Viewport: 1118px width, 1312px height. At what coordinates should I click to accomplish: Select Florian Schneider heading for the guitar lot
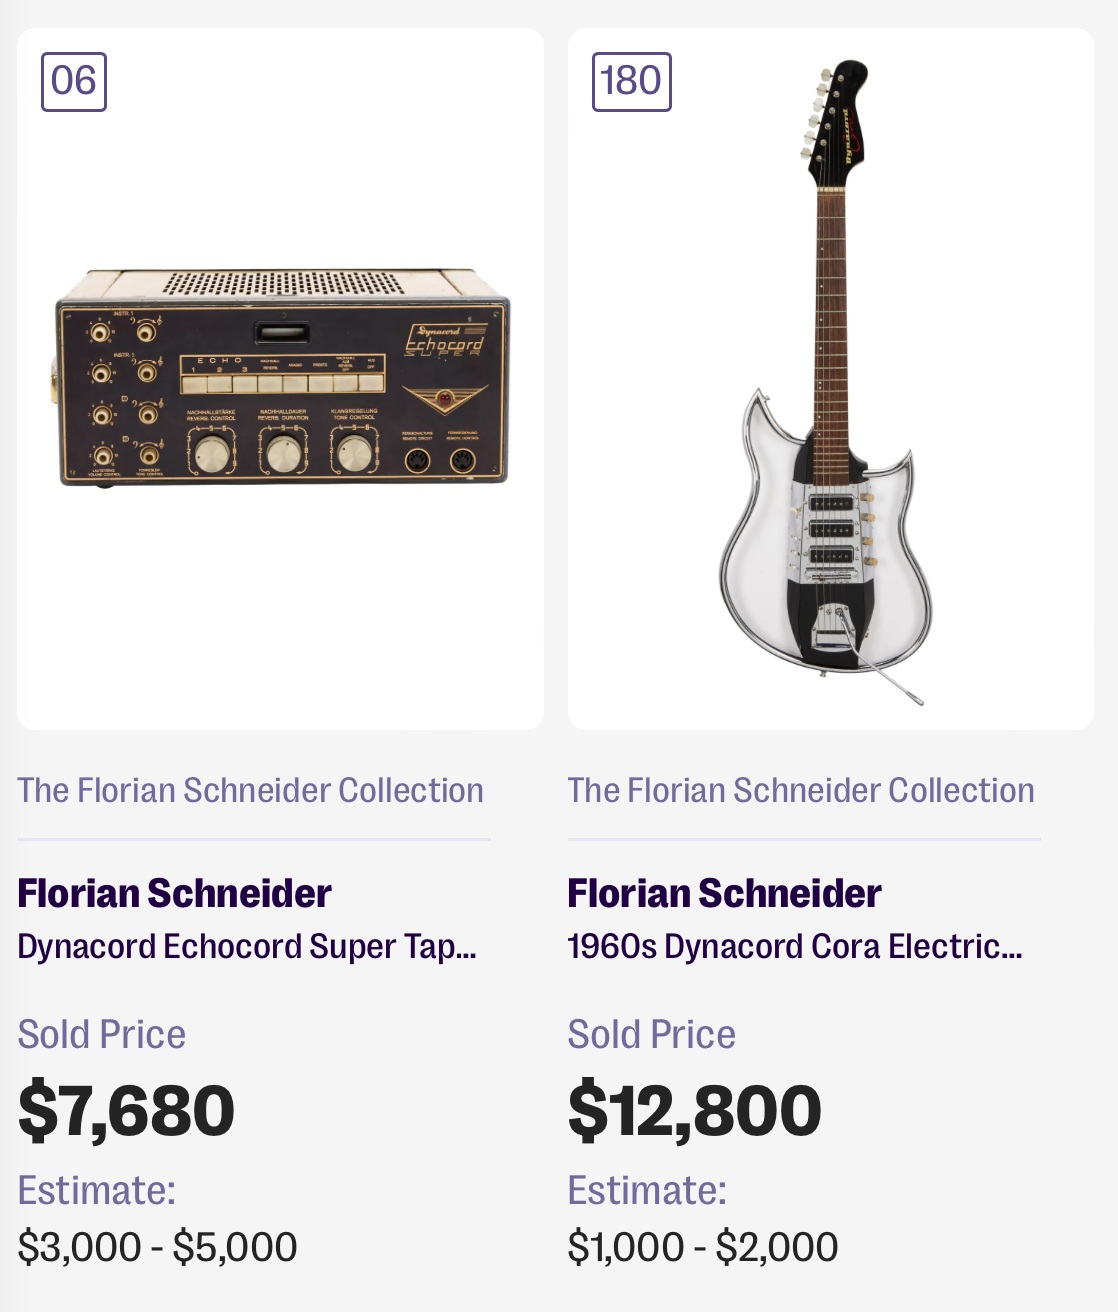click(x=724, y=893)
